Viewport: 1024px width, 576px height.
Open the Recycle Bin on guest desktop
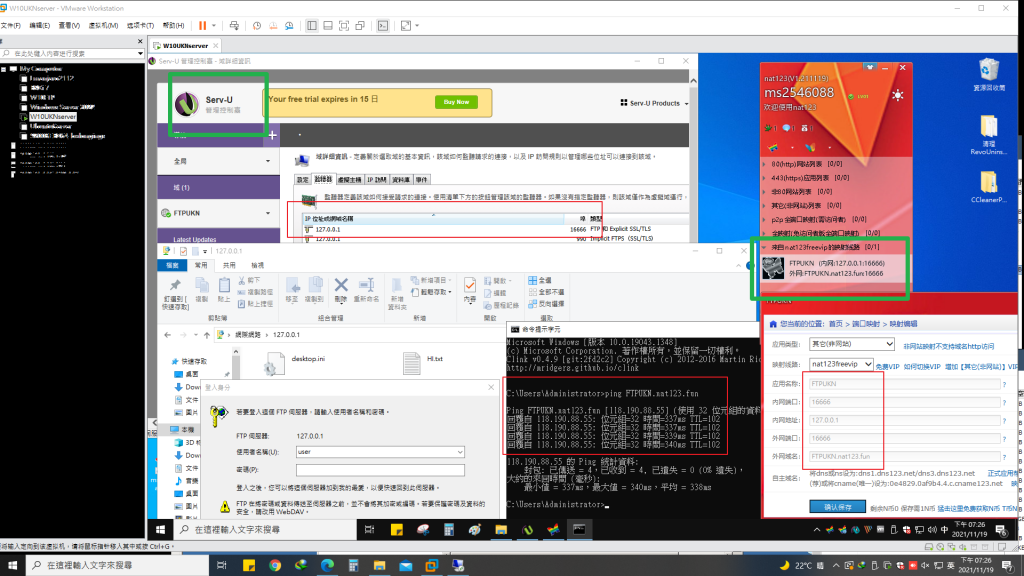tap(989, 74)
